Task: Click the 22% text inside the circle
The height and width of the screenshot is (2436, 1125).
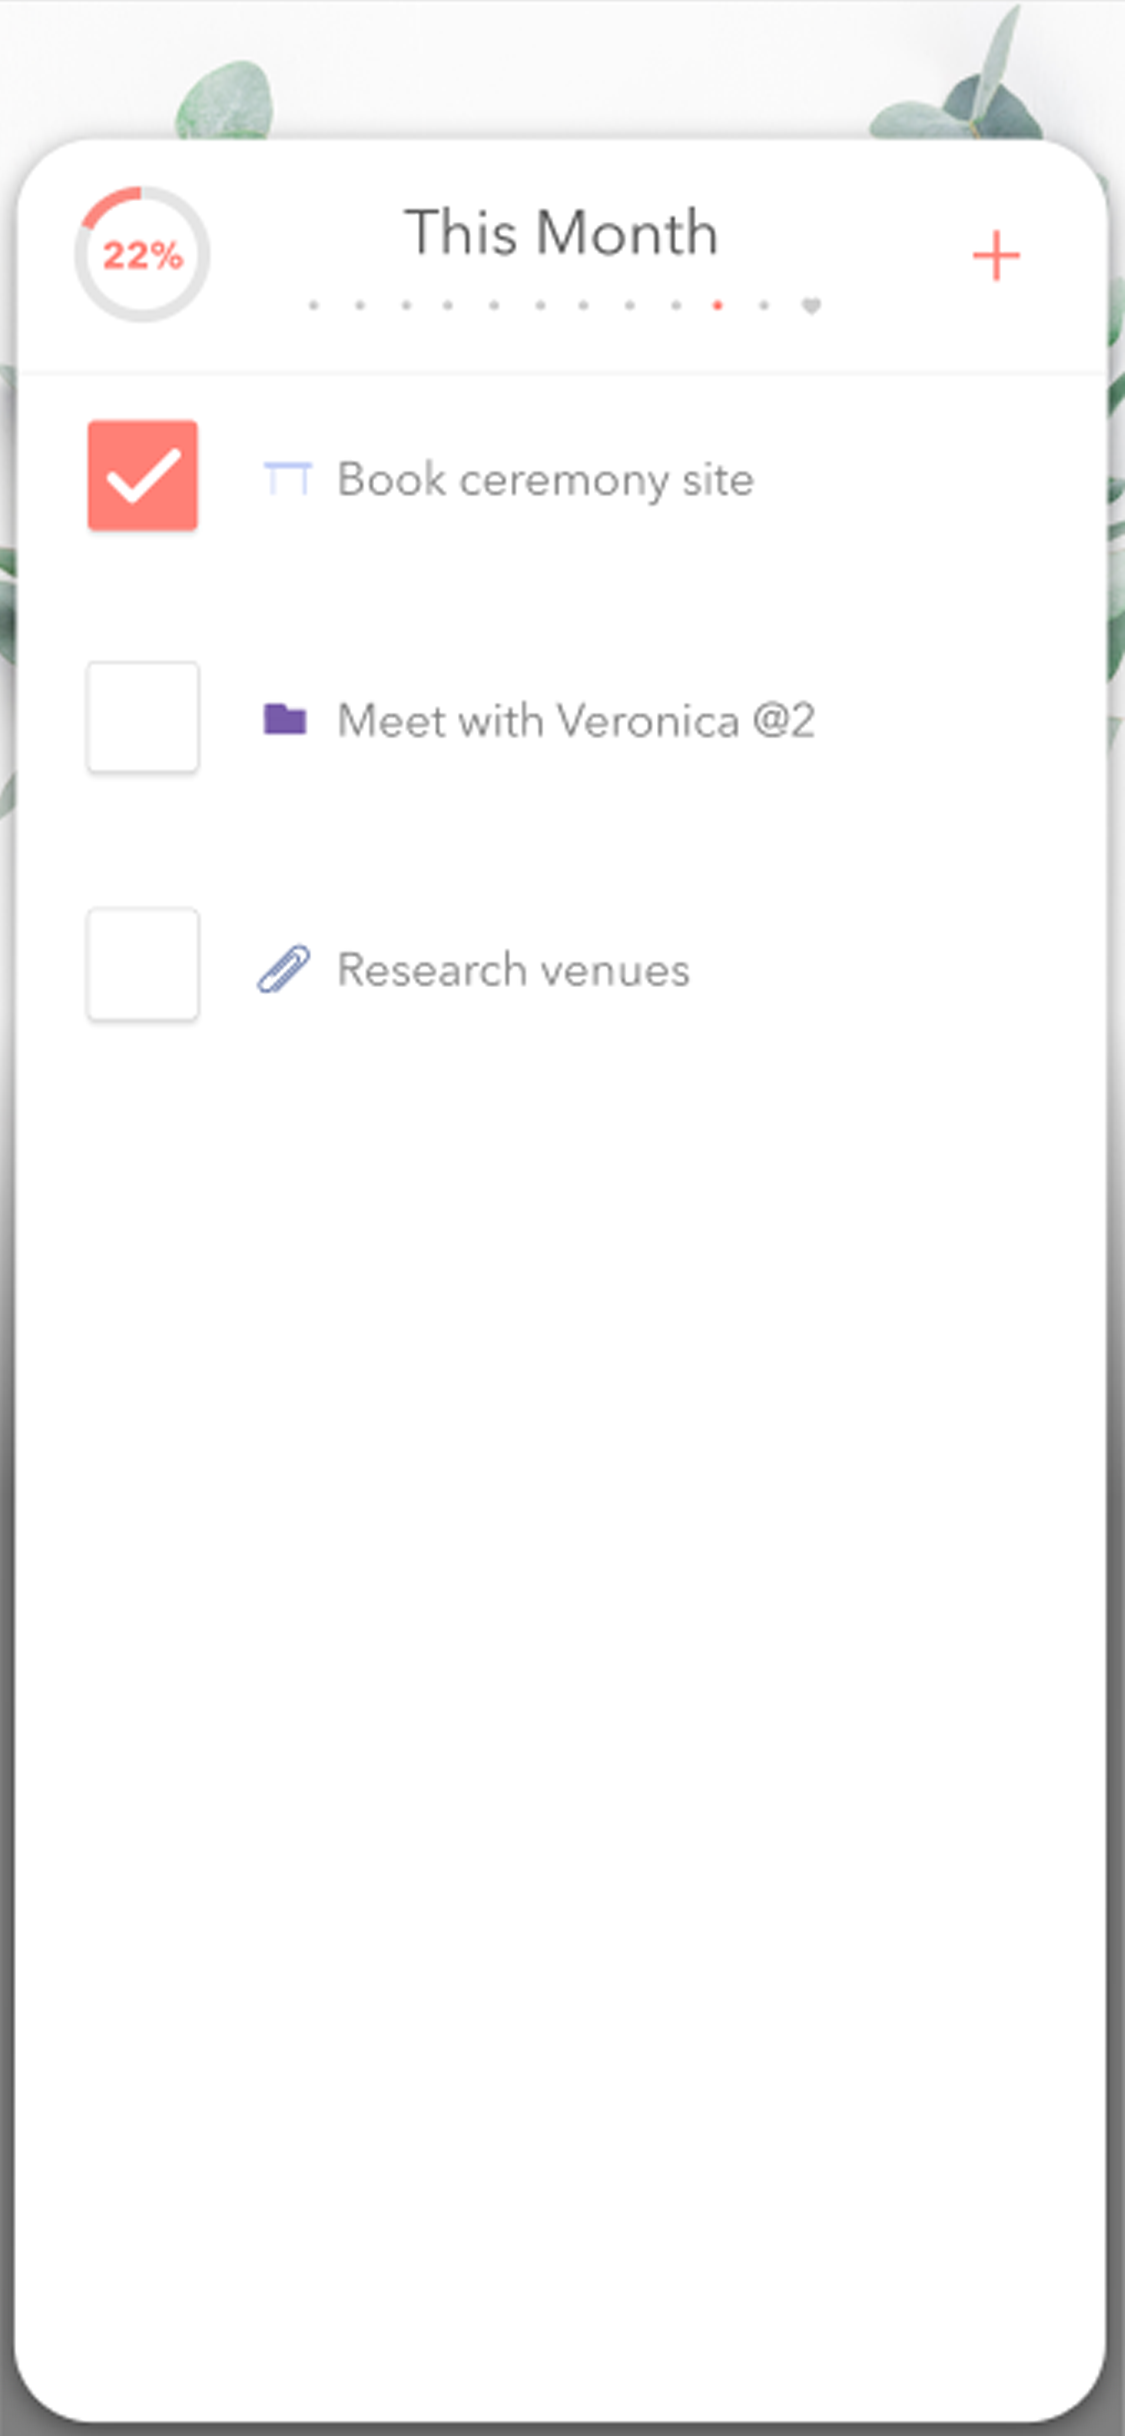Action: (x=142, y=256)
